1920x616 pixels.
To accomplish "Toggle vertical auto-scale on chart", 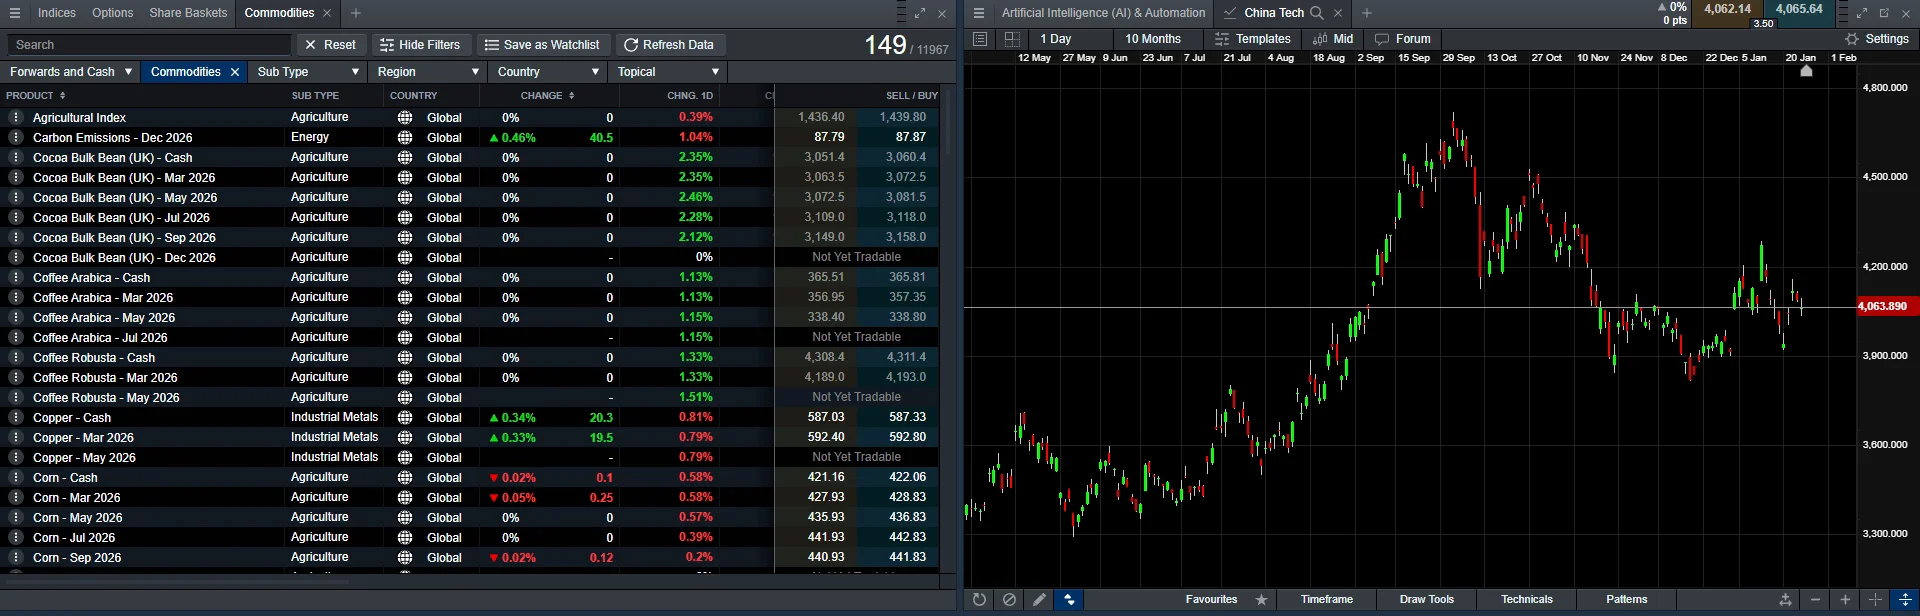I will [1906, 600].
